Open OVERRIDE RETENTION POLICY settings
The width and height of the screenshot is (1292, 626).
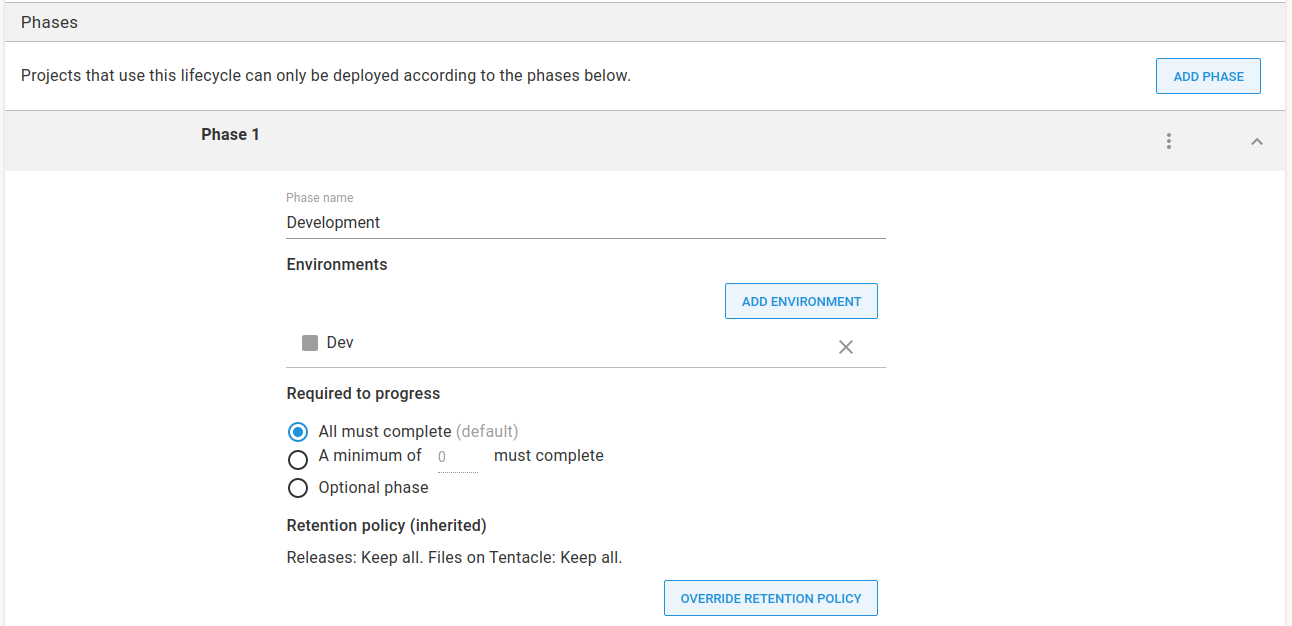pyautogui.click(x=770, y=597)
